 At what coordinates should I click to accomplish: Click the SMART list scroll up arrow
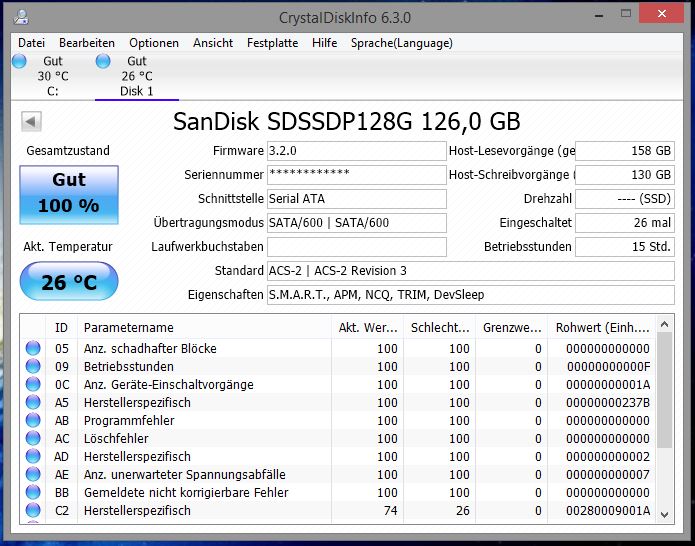[664, 325]
